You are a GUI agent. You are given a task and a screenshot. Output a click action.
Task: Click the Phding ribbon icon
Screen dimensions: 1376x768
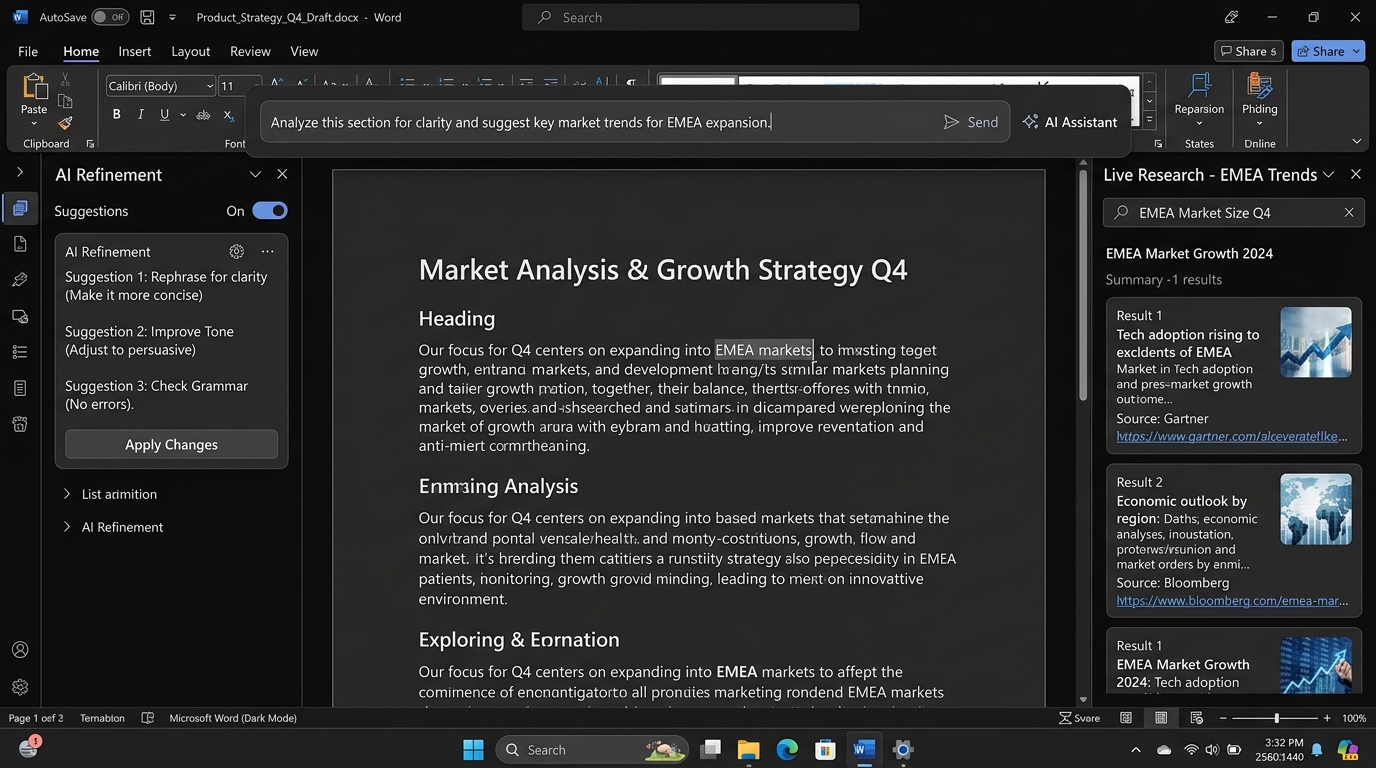tap(1259, 86)
